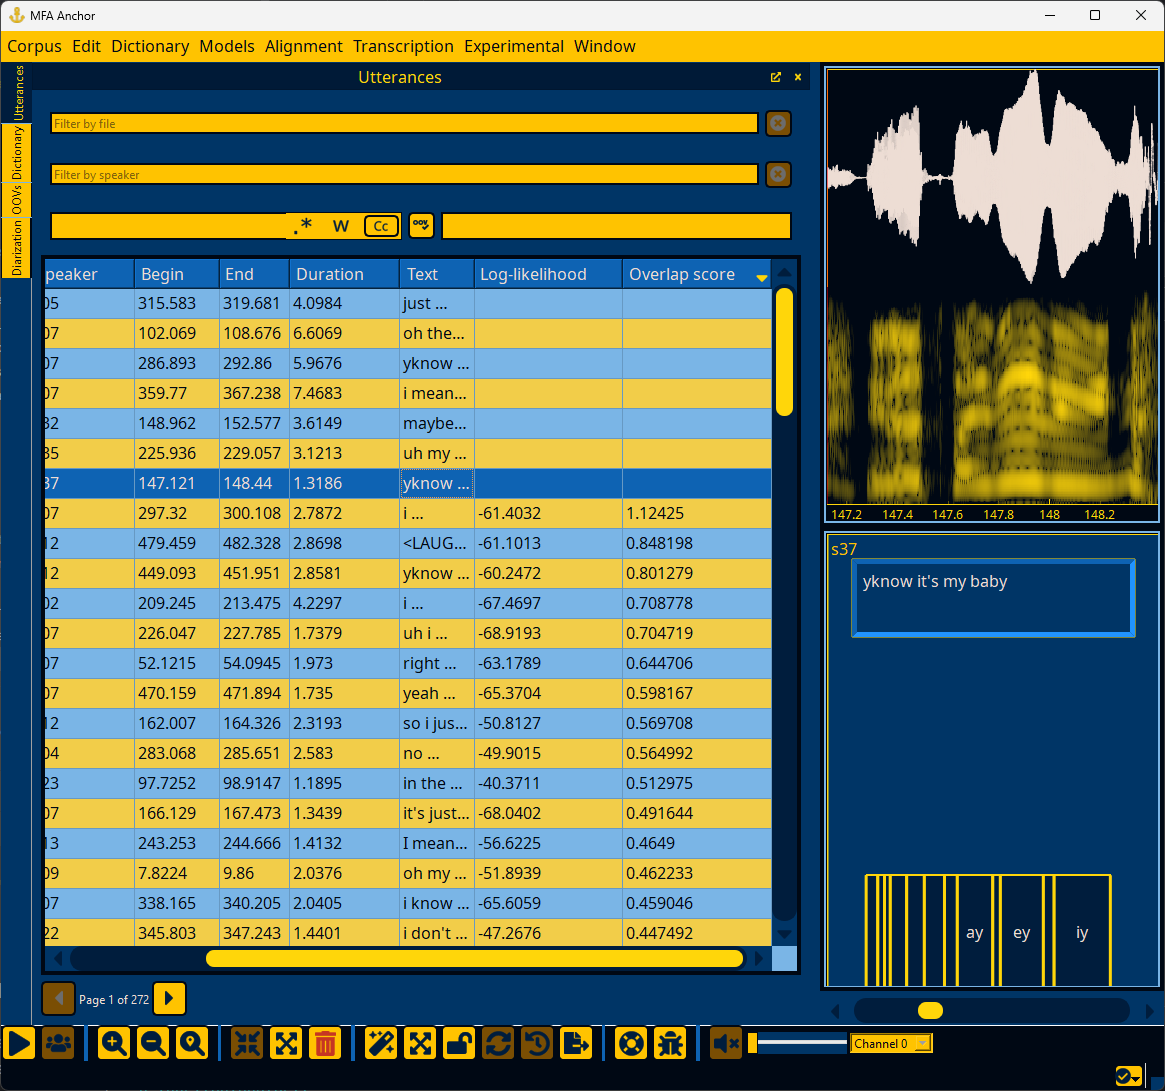Play the selected utterance audio
Image resolution: width=1165 pixels, height=1091 pixels.
[19, 1044]
